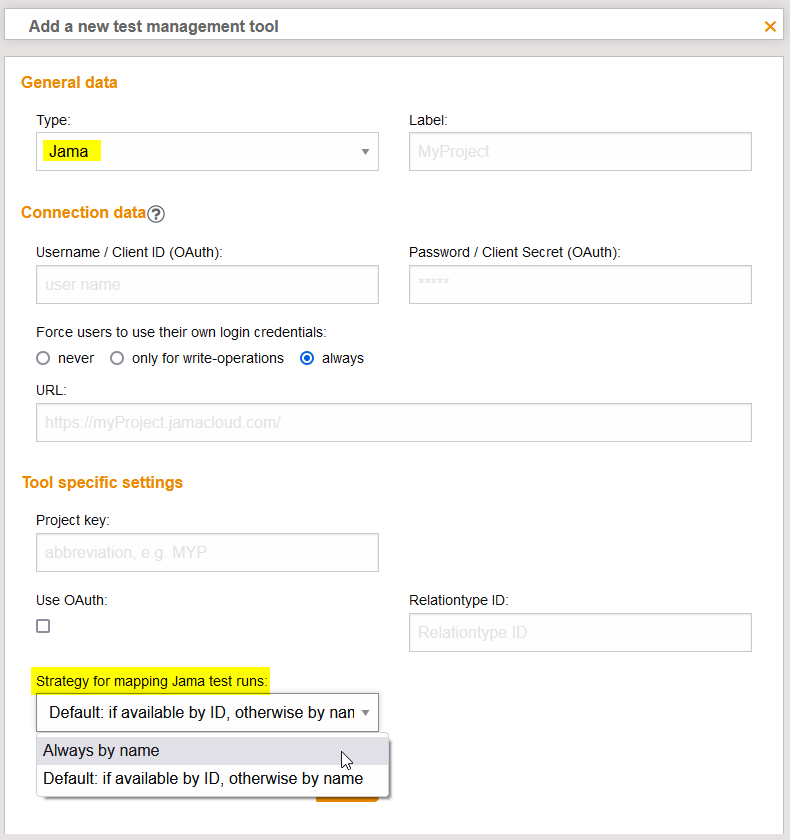
Task: Enable the Use OAuth checkbox
Action: click(x=43, y=626)
